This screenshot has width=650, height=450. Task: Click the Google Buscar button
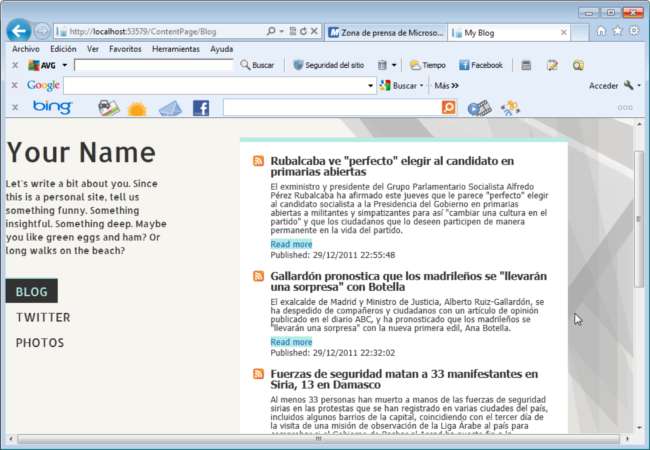(398, 85)
